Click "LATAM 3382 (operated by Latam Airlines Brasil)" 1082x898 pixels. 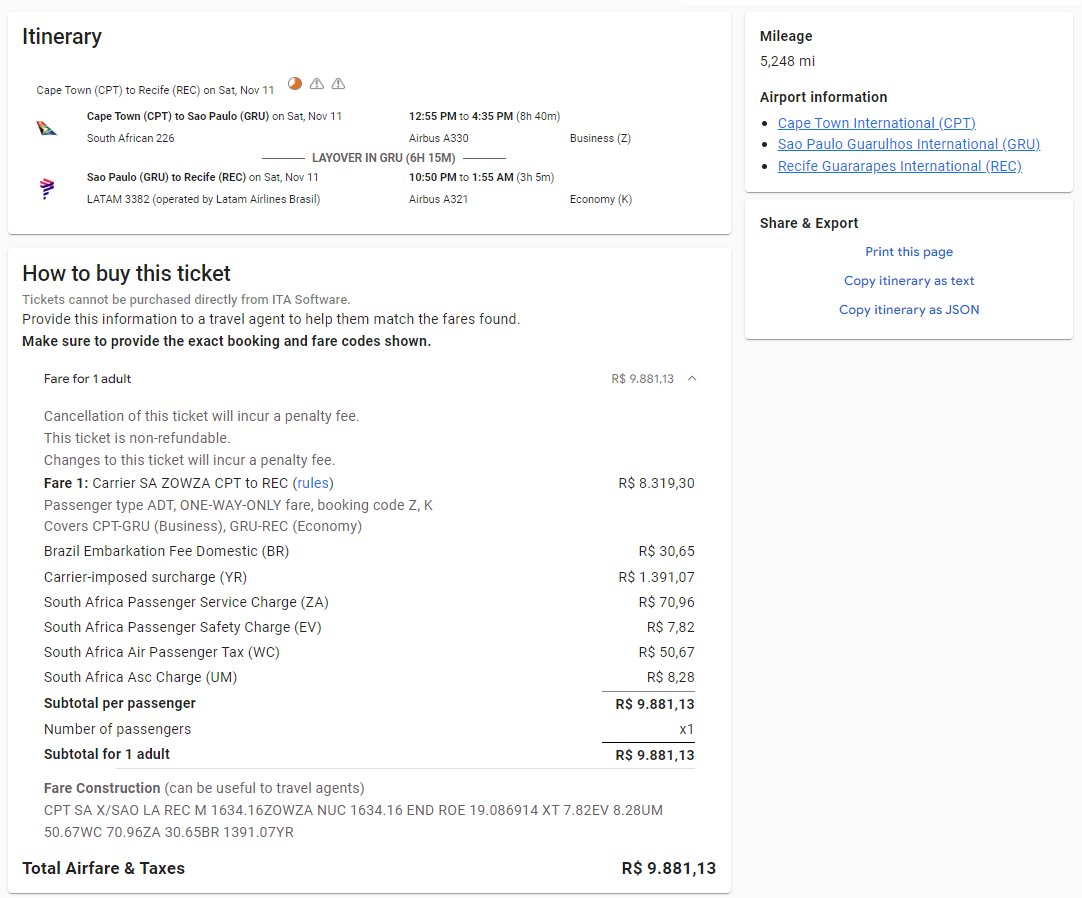204,199
